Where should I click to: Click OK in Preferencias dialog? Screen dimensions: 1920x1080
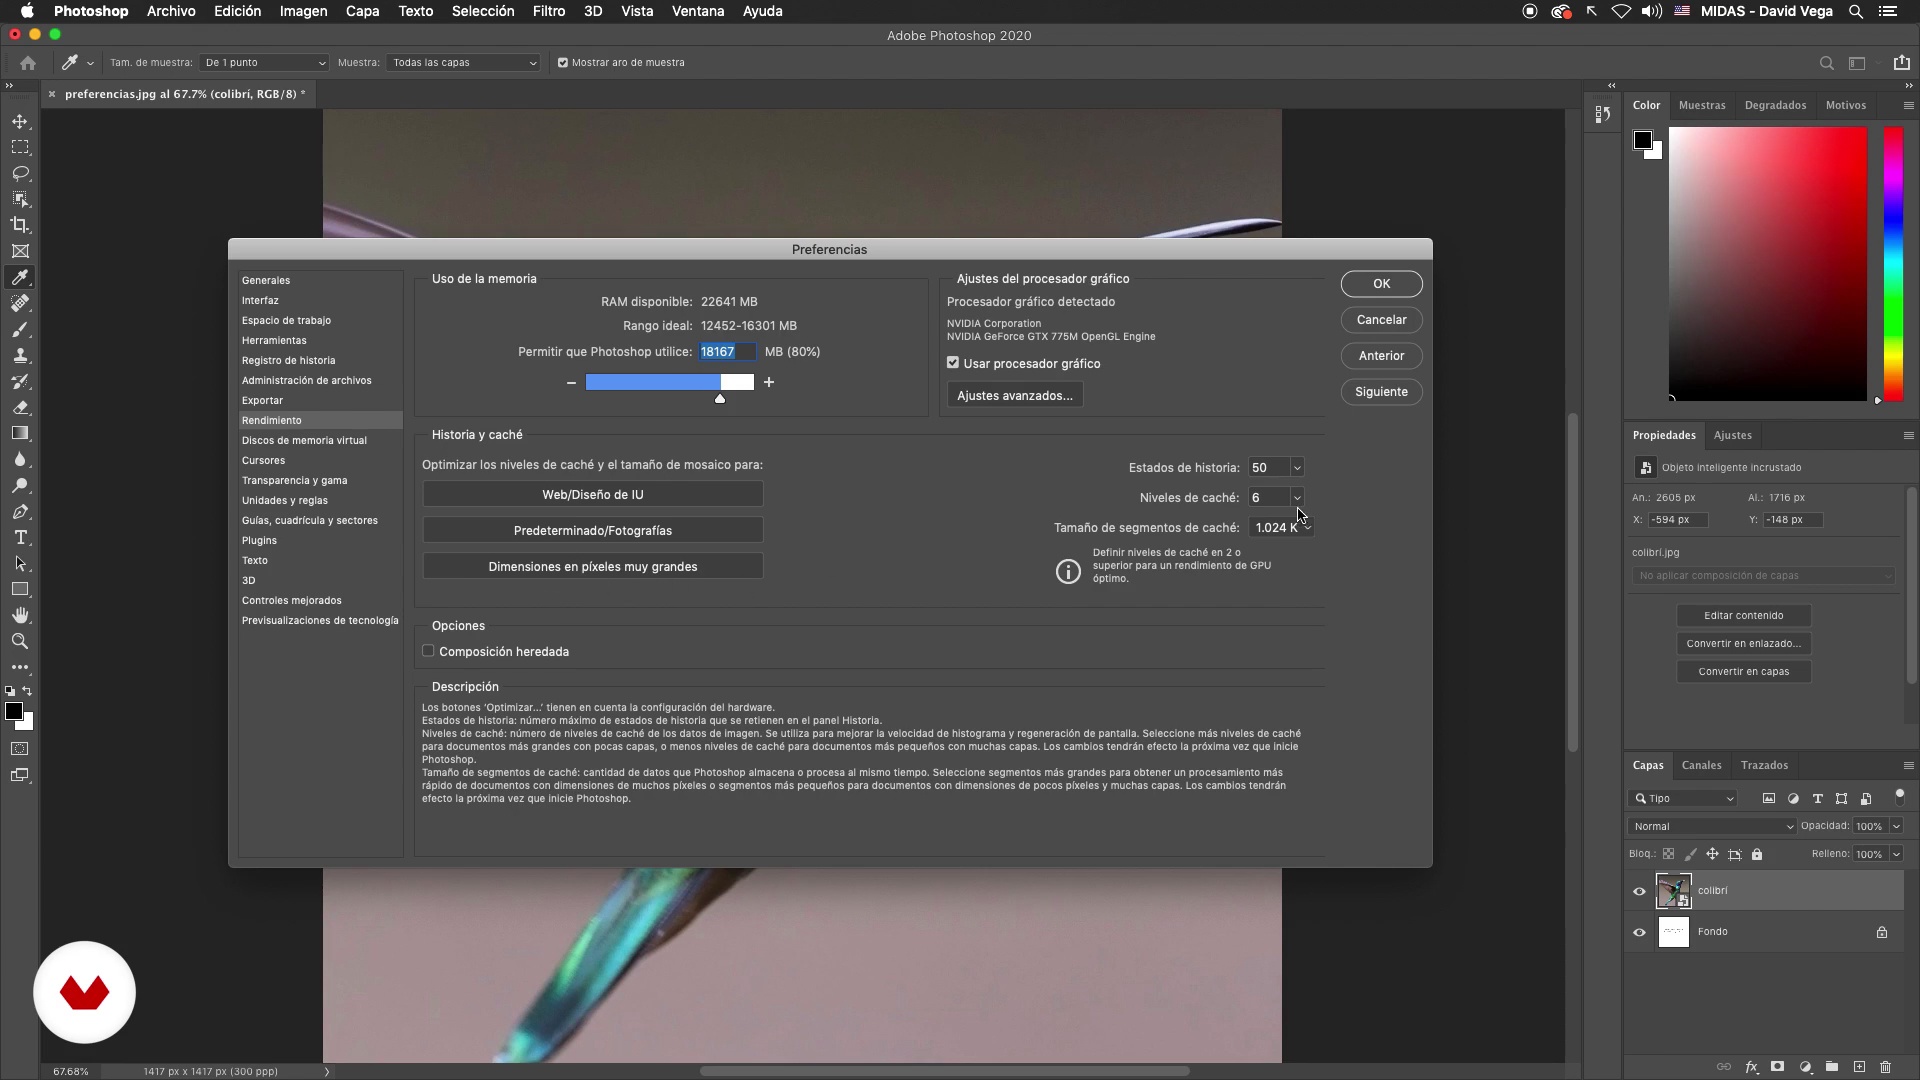point(1381,284)
